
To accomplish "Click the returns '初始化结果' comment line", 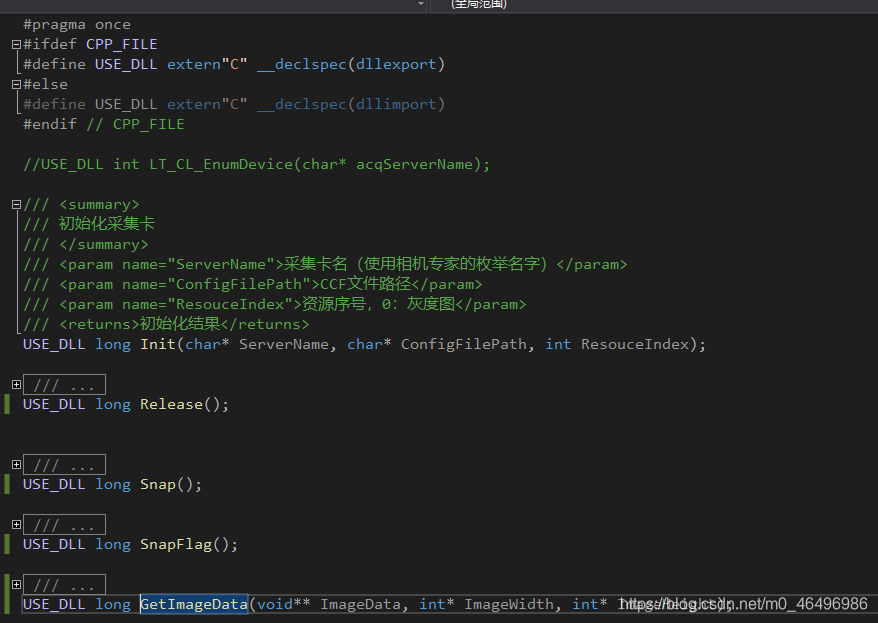I will point(166,324).
